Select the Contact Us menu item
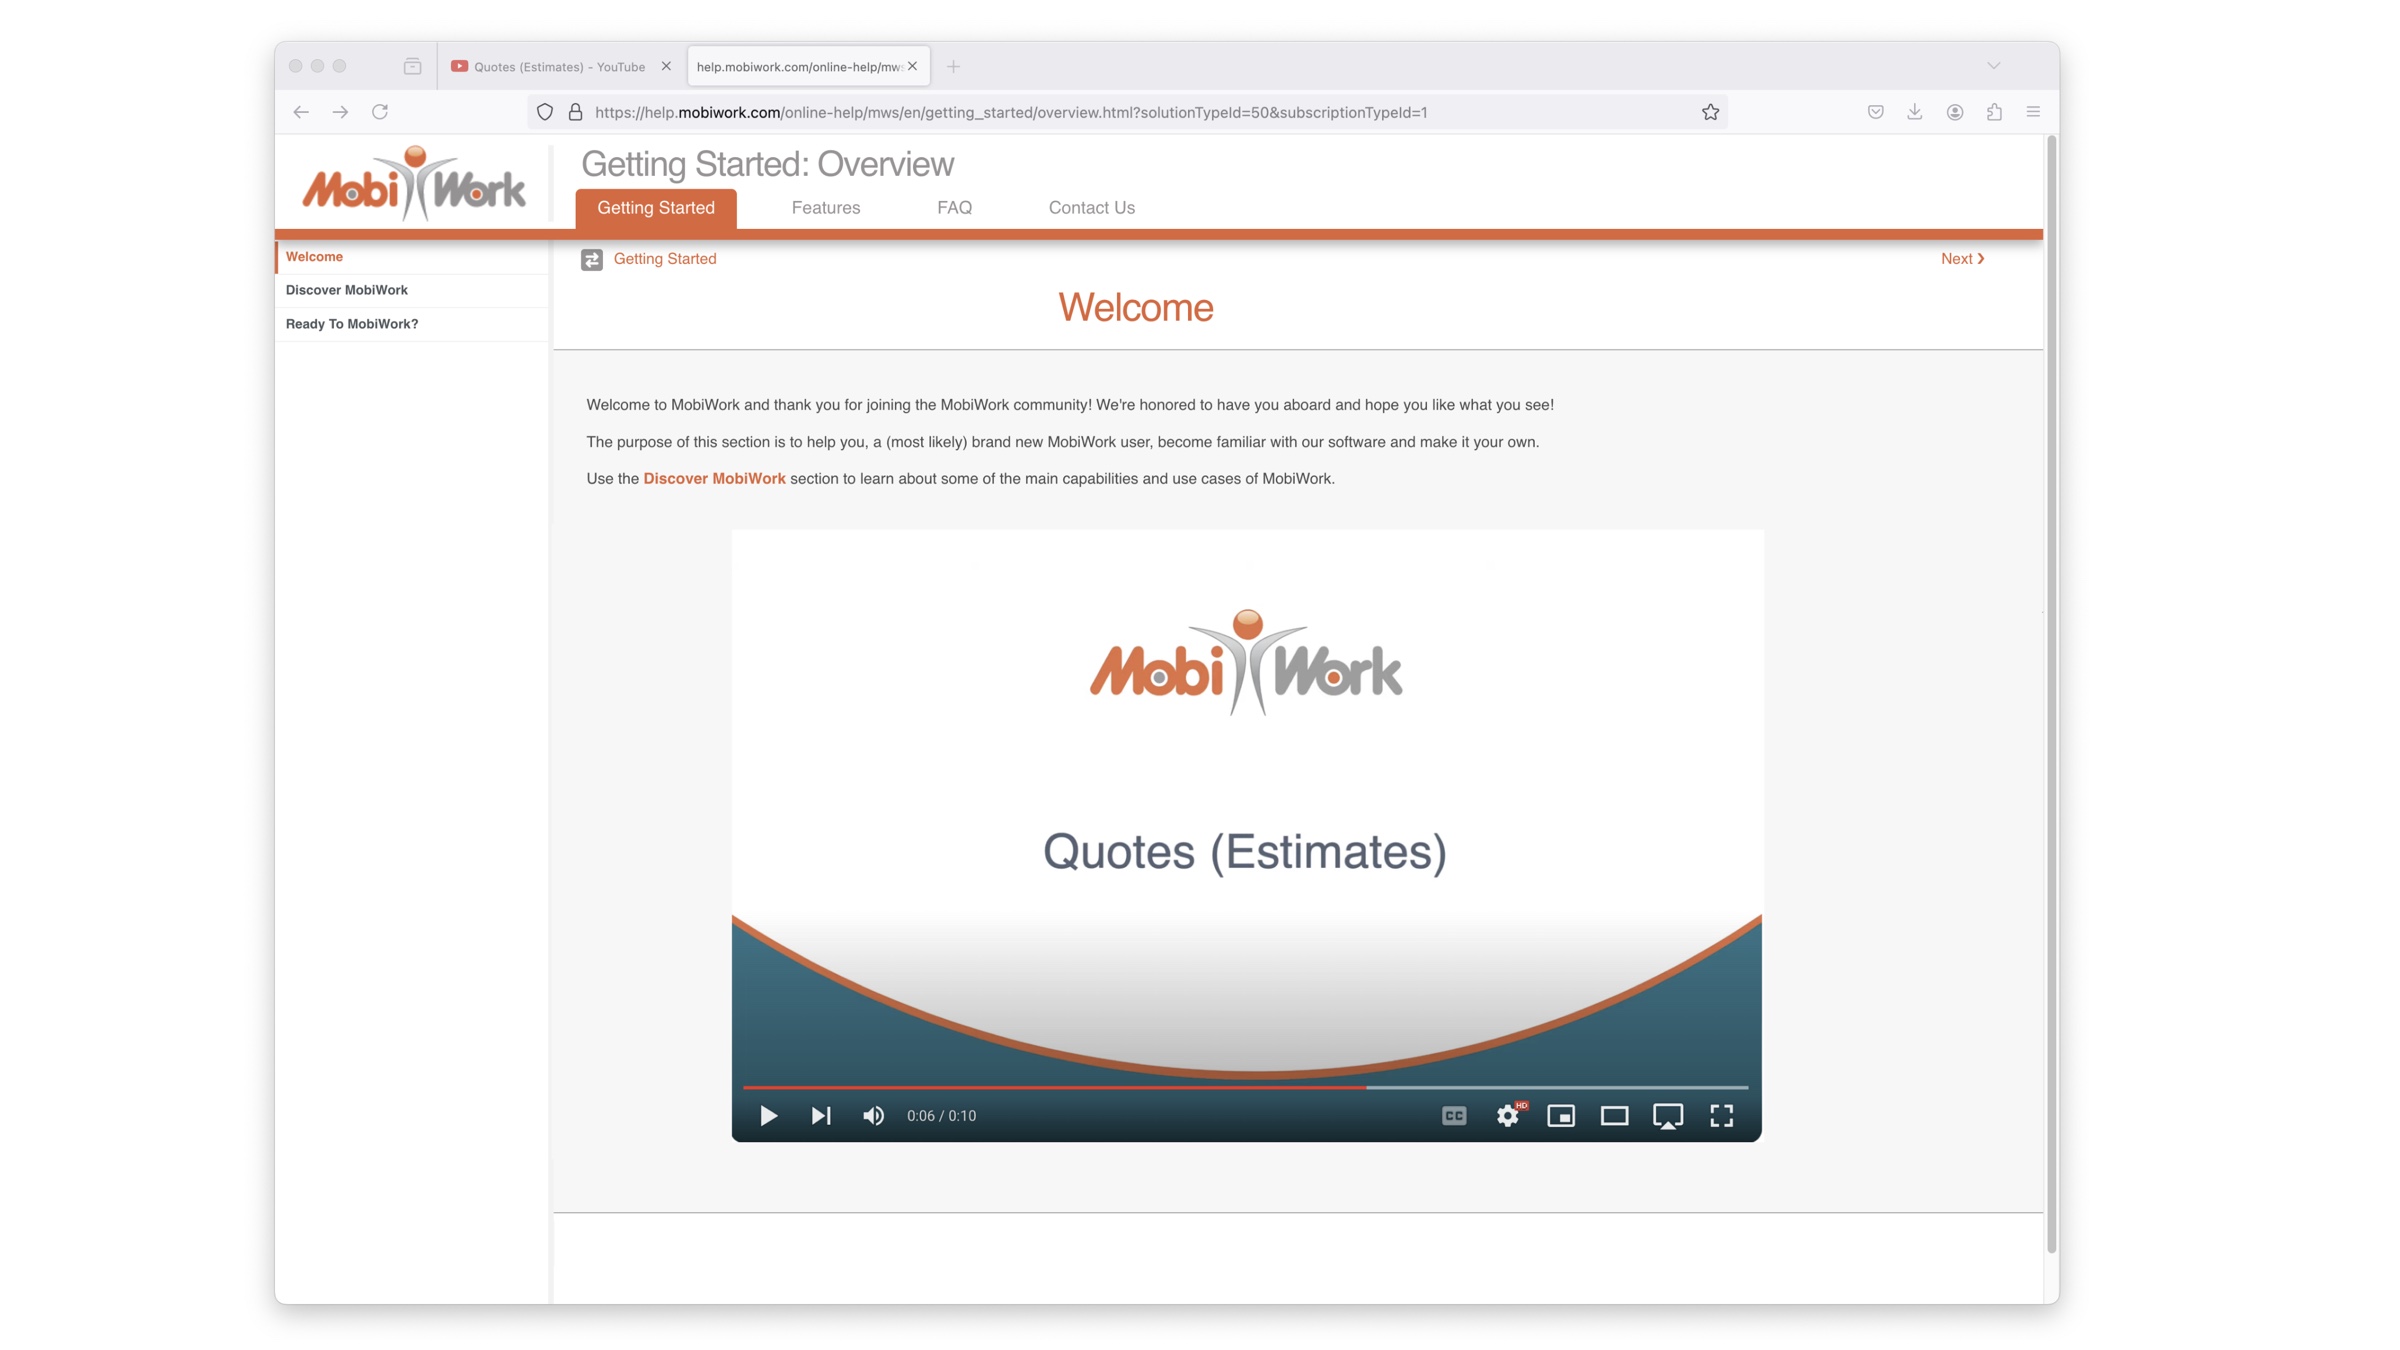The height and width of the screenshot is (1350, 2400). (1091, 208)
